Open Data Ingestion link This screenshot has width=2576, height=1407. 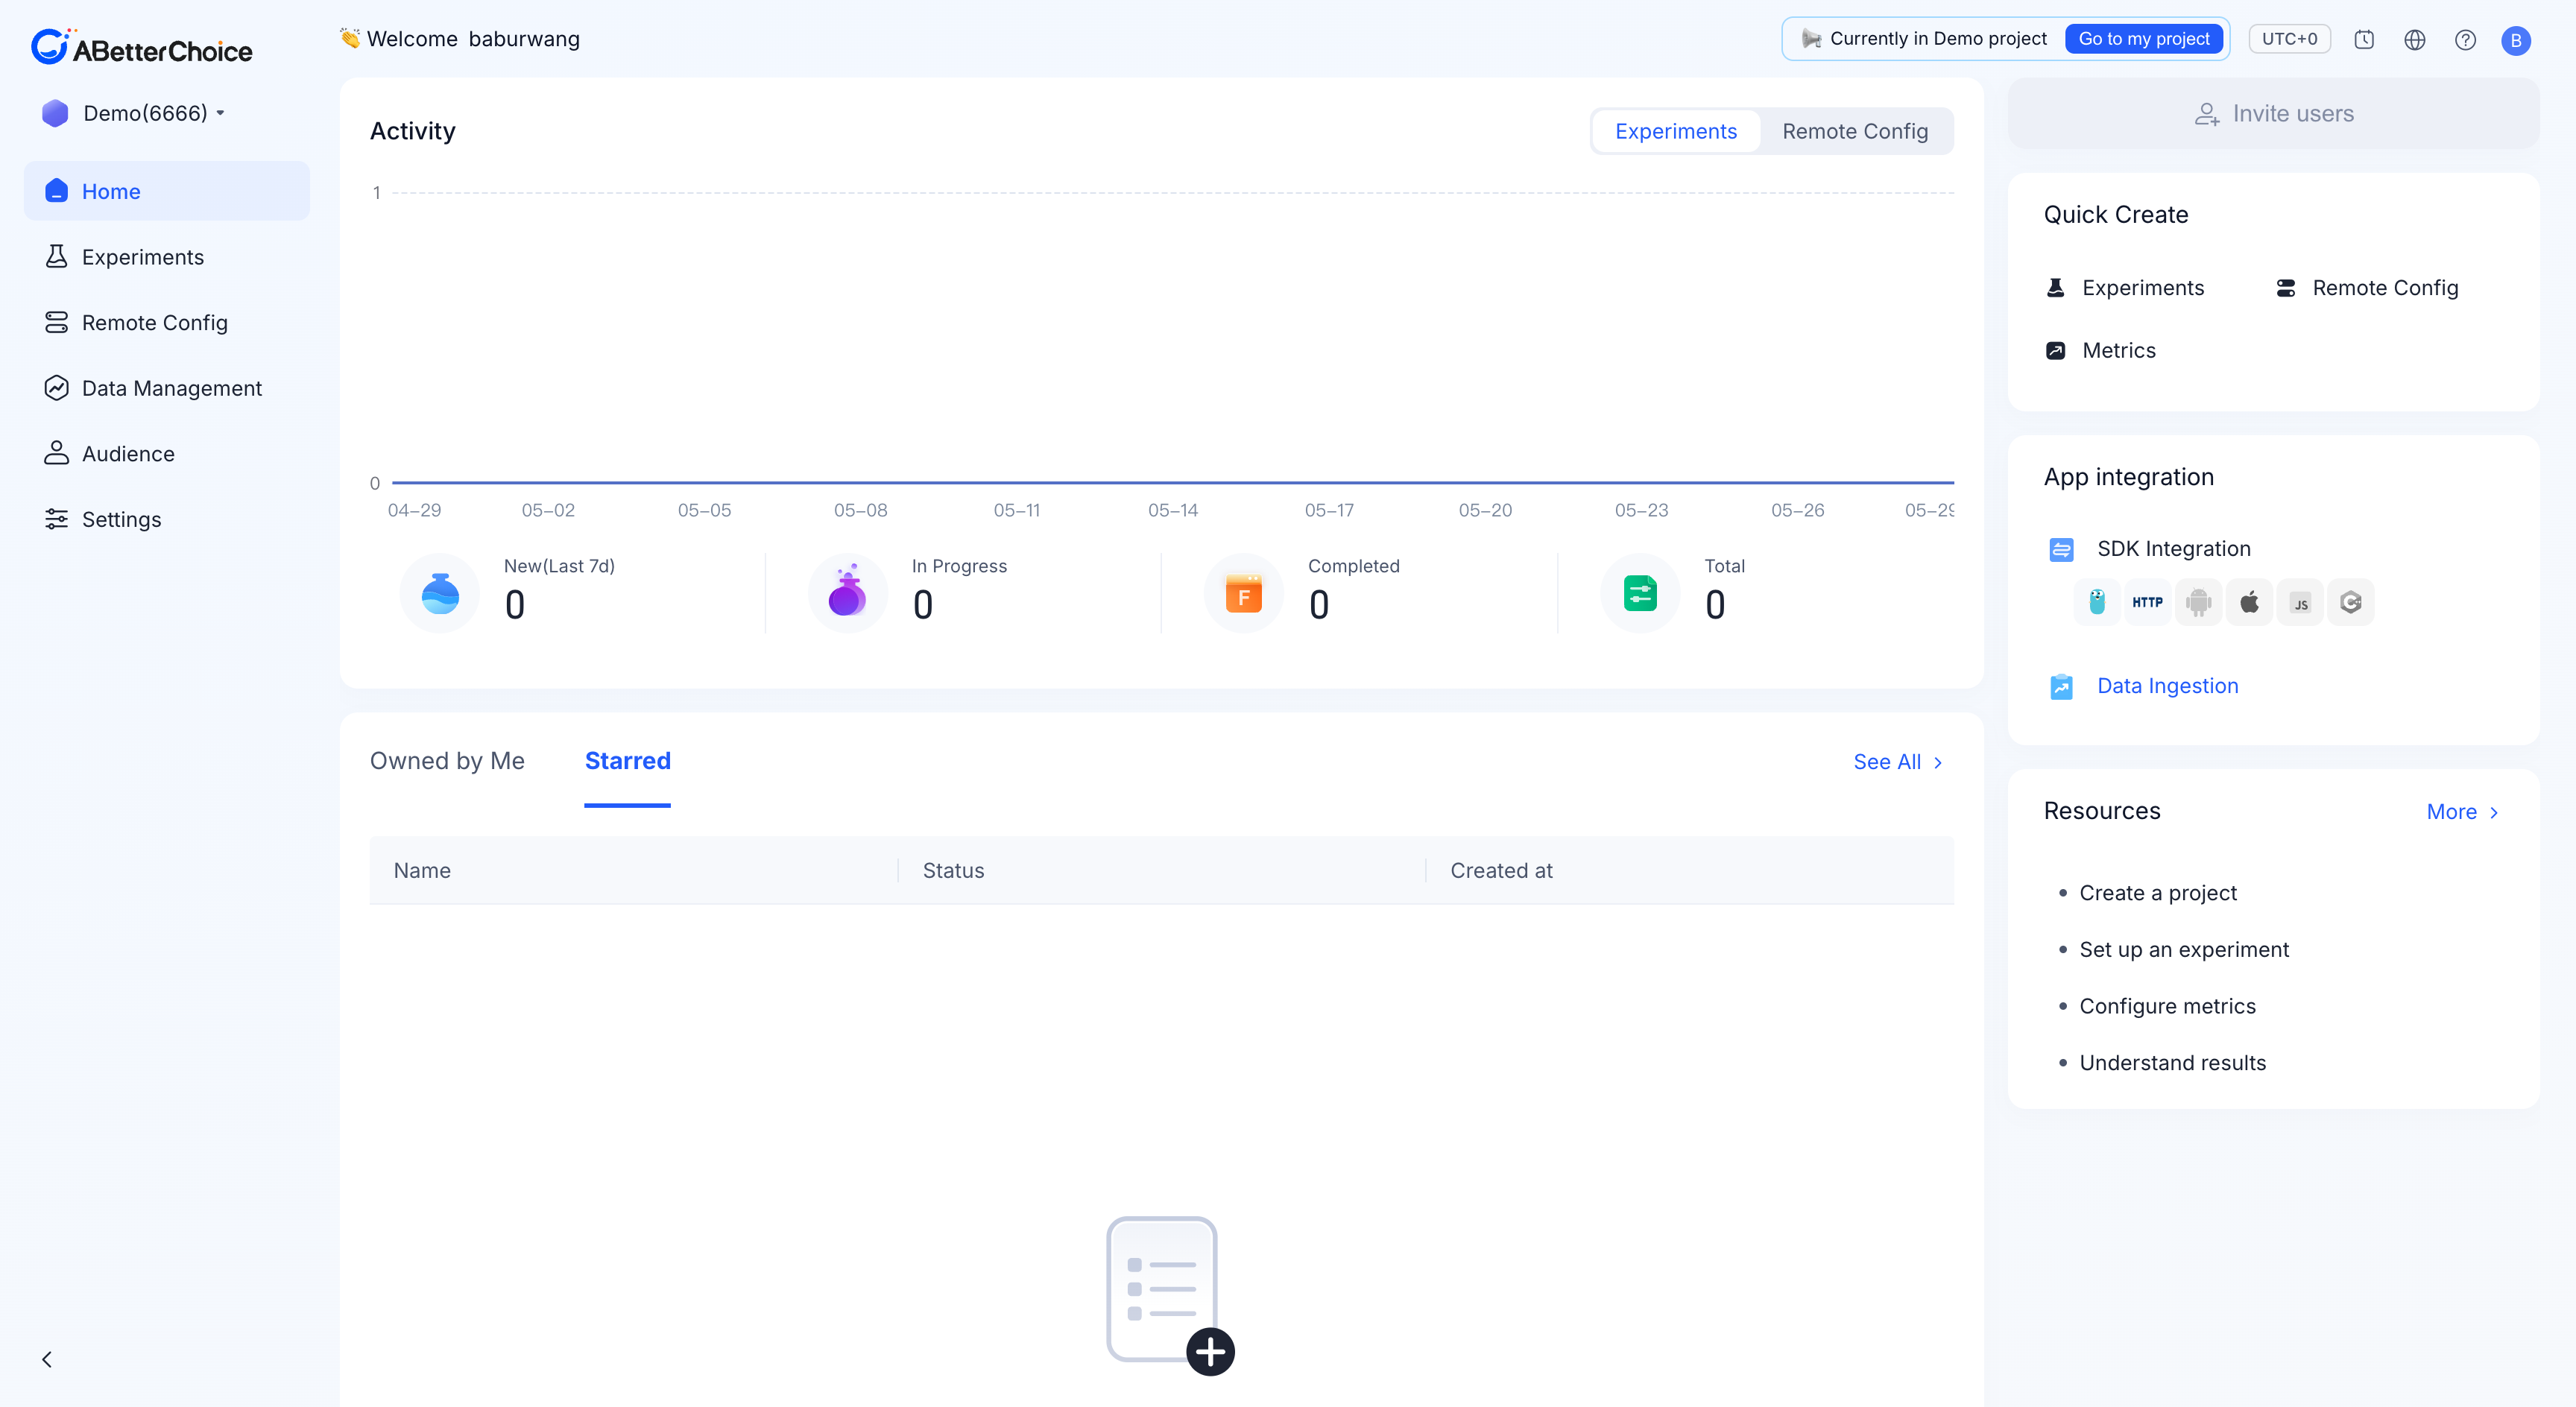(2167, 686)
